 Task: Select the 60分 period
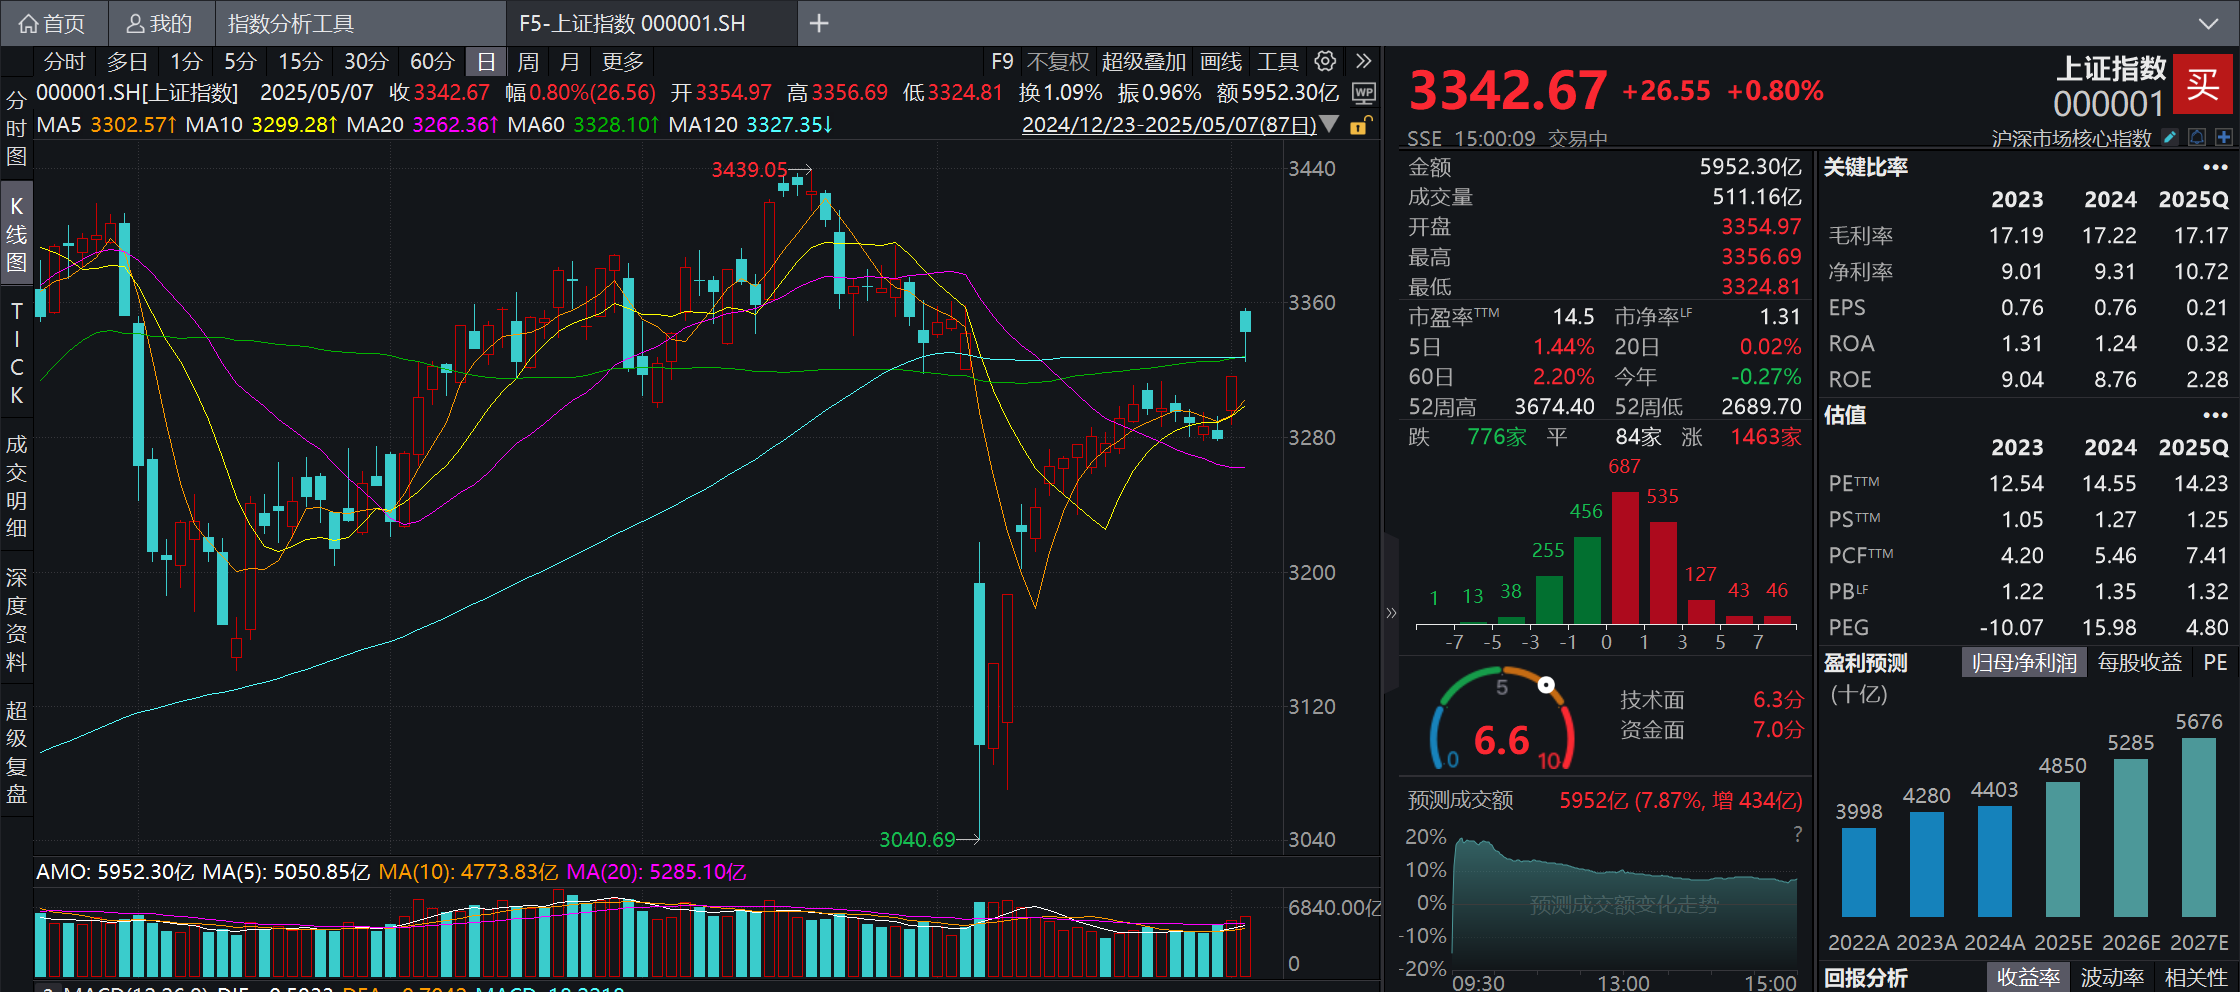[432, 62]
